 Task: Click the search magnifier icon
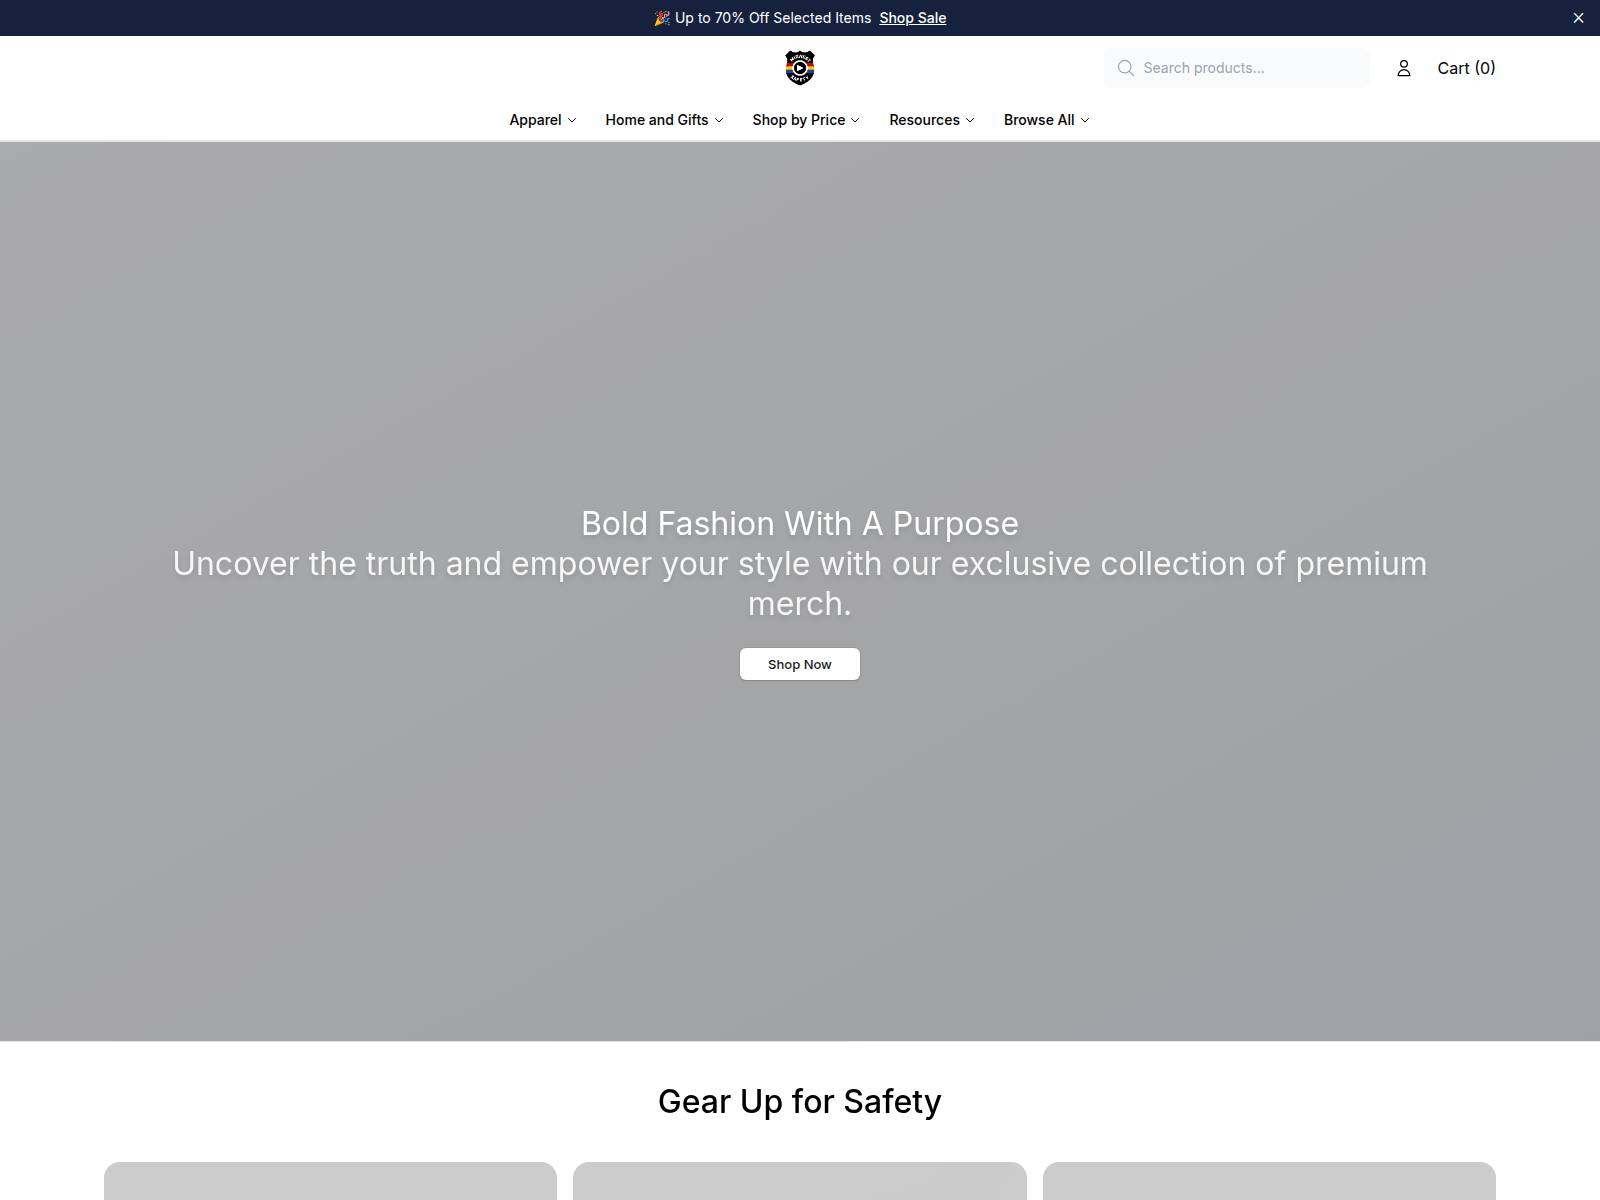1126,68
